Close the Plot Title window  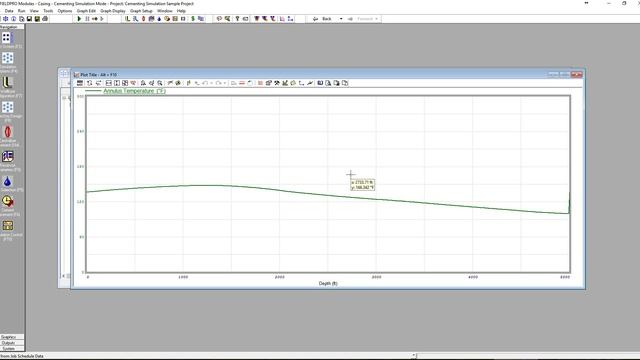pyautogui.click(x=577, y=74)
